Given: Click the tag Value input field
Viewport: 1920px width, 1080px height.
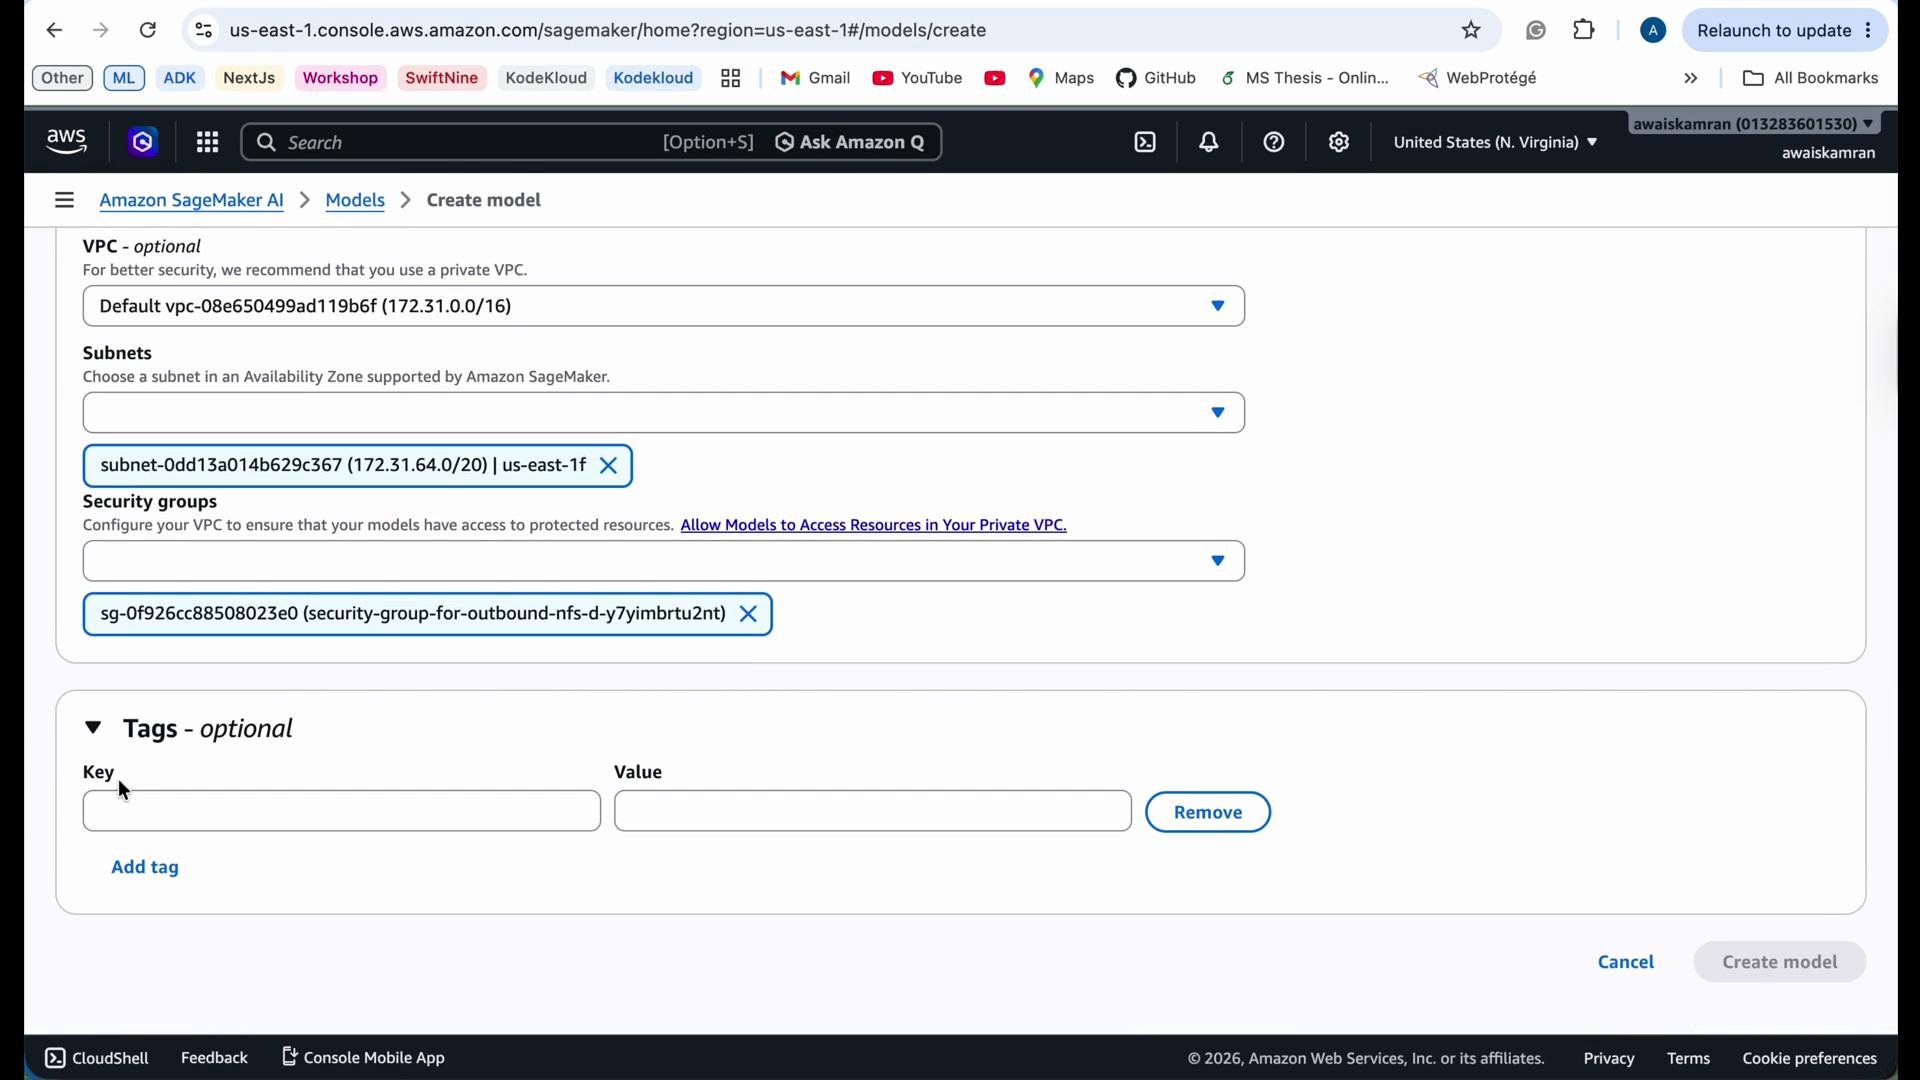Looking at the screenshot, I should (873, 812).
